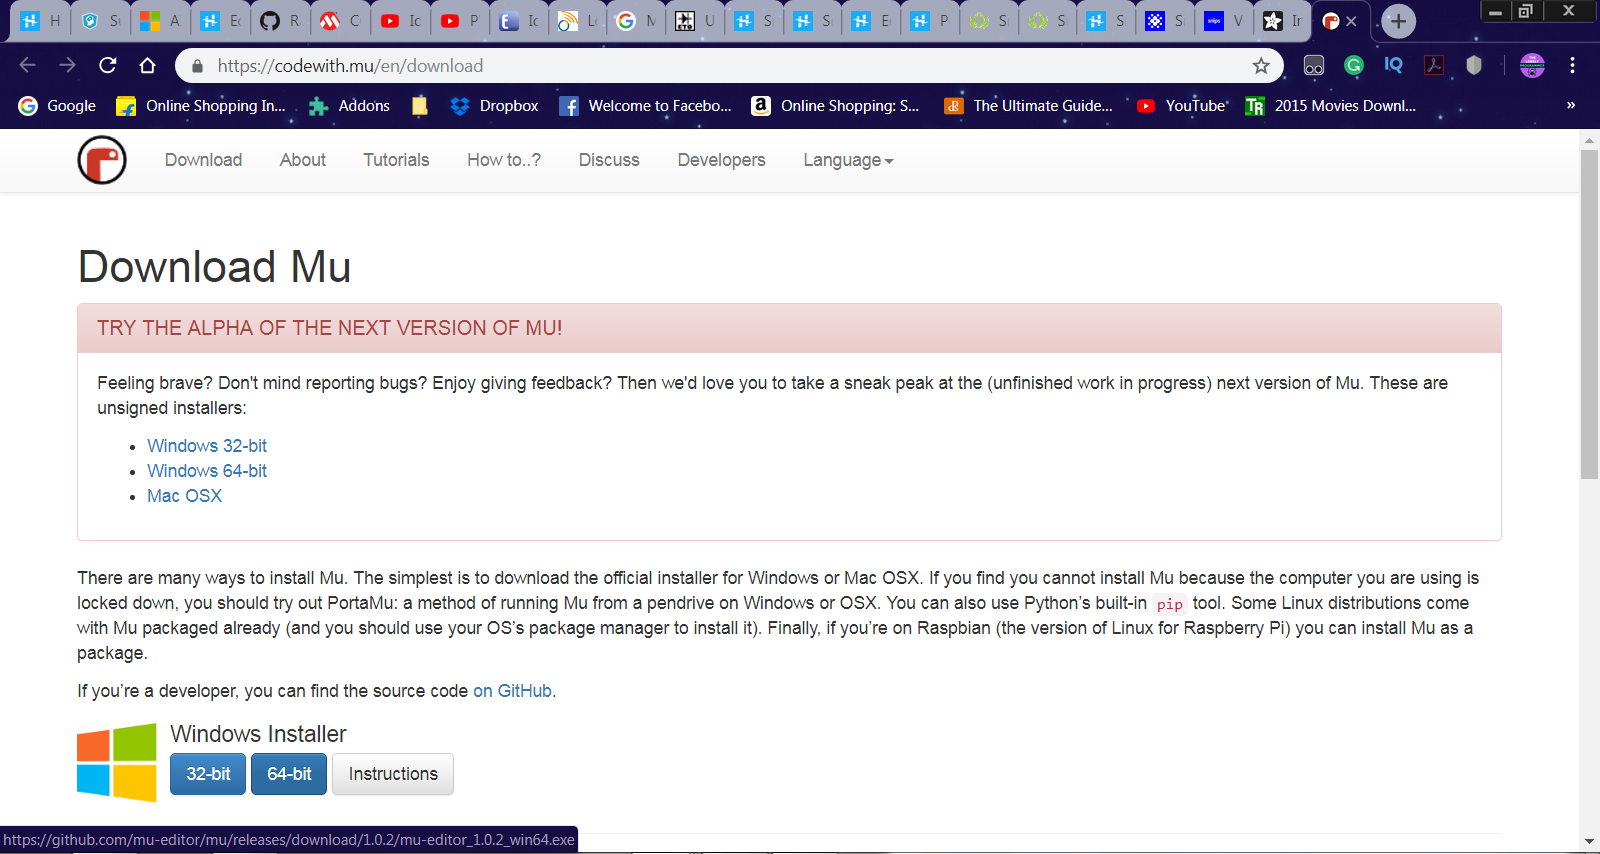Open the Adobe Acrobat PDF extension

[1433, 65]
